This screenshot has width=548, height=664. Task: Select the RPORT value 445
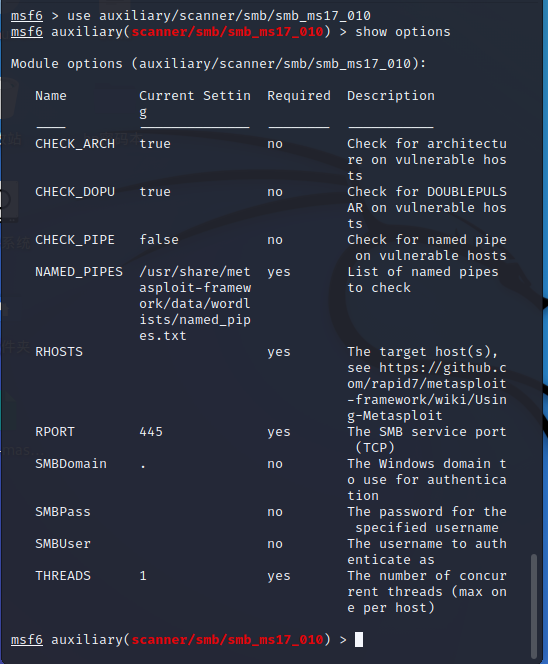click(x=151, y=432)
